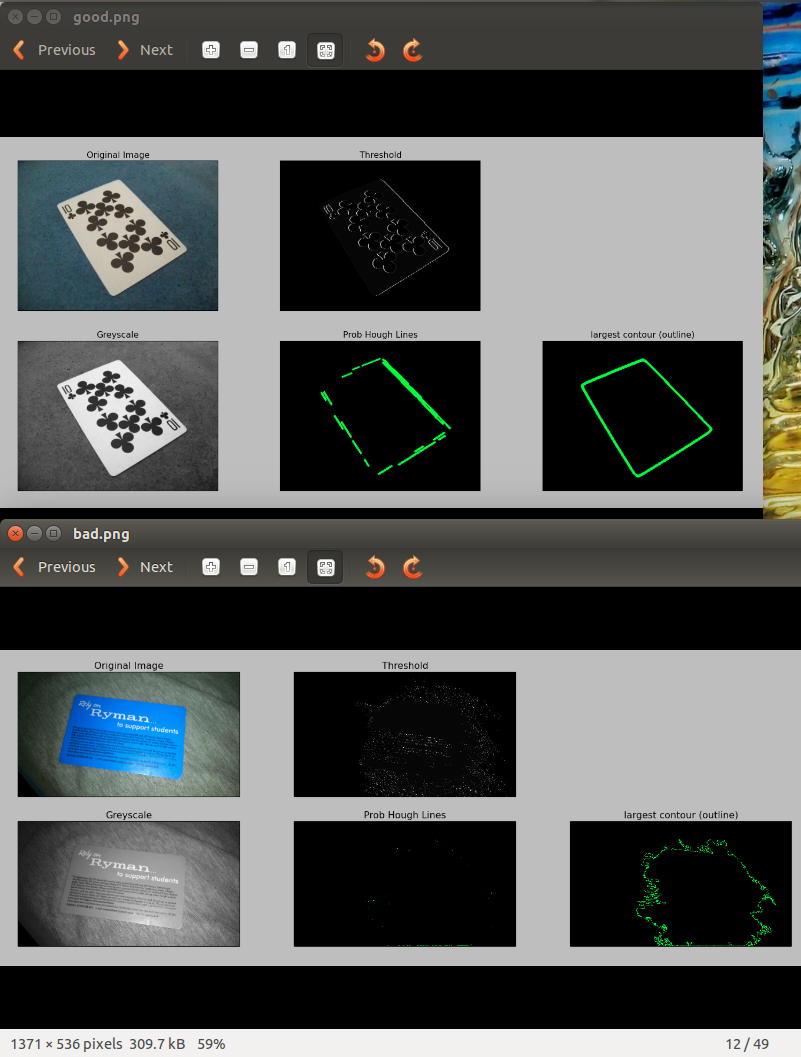Screen dimensions: 801x1057
Task: Click the playing card Greyscale plot in good.png
Action: click(118, 416)
